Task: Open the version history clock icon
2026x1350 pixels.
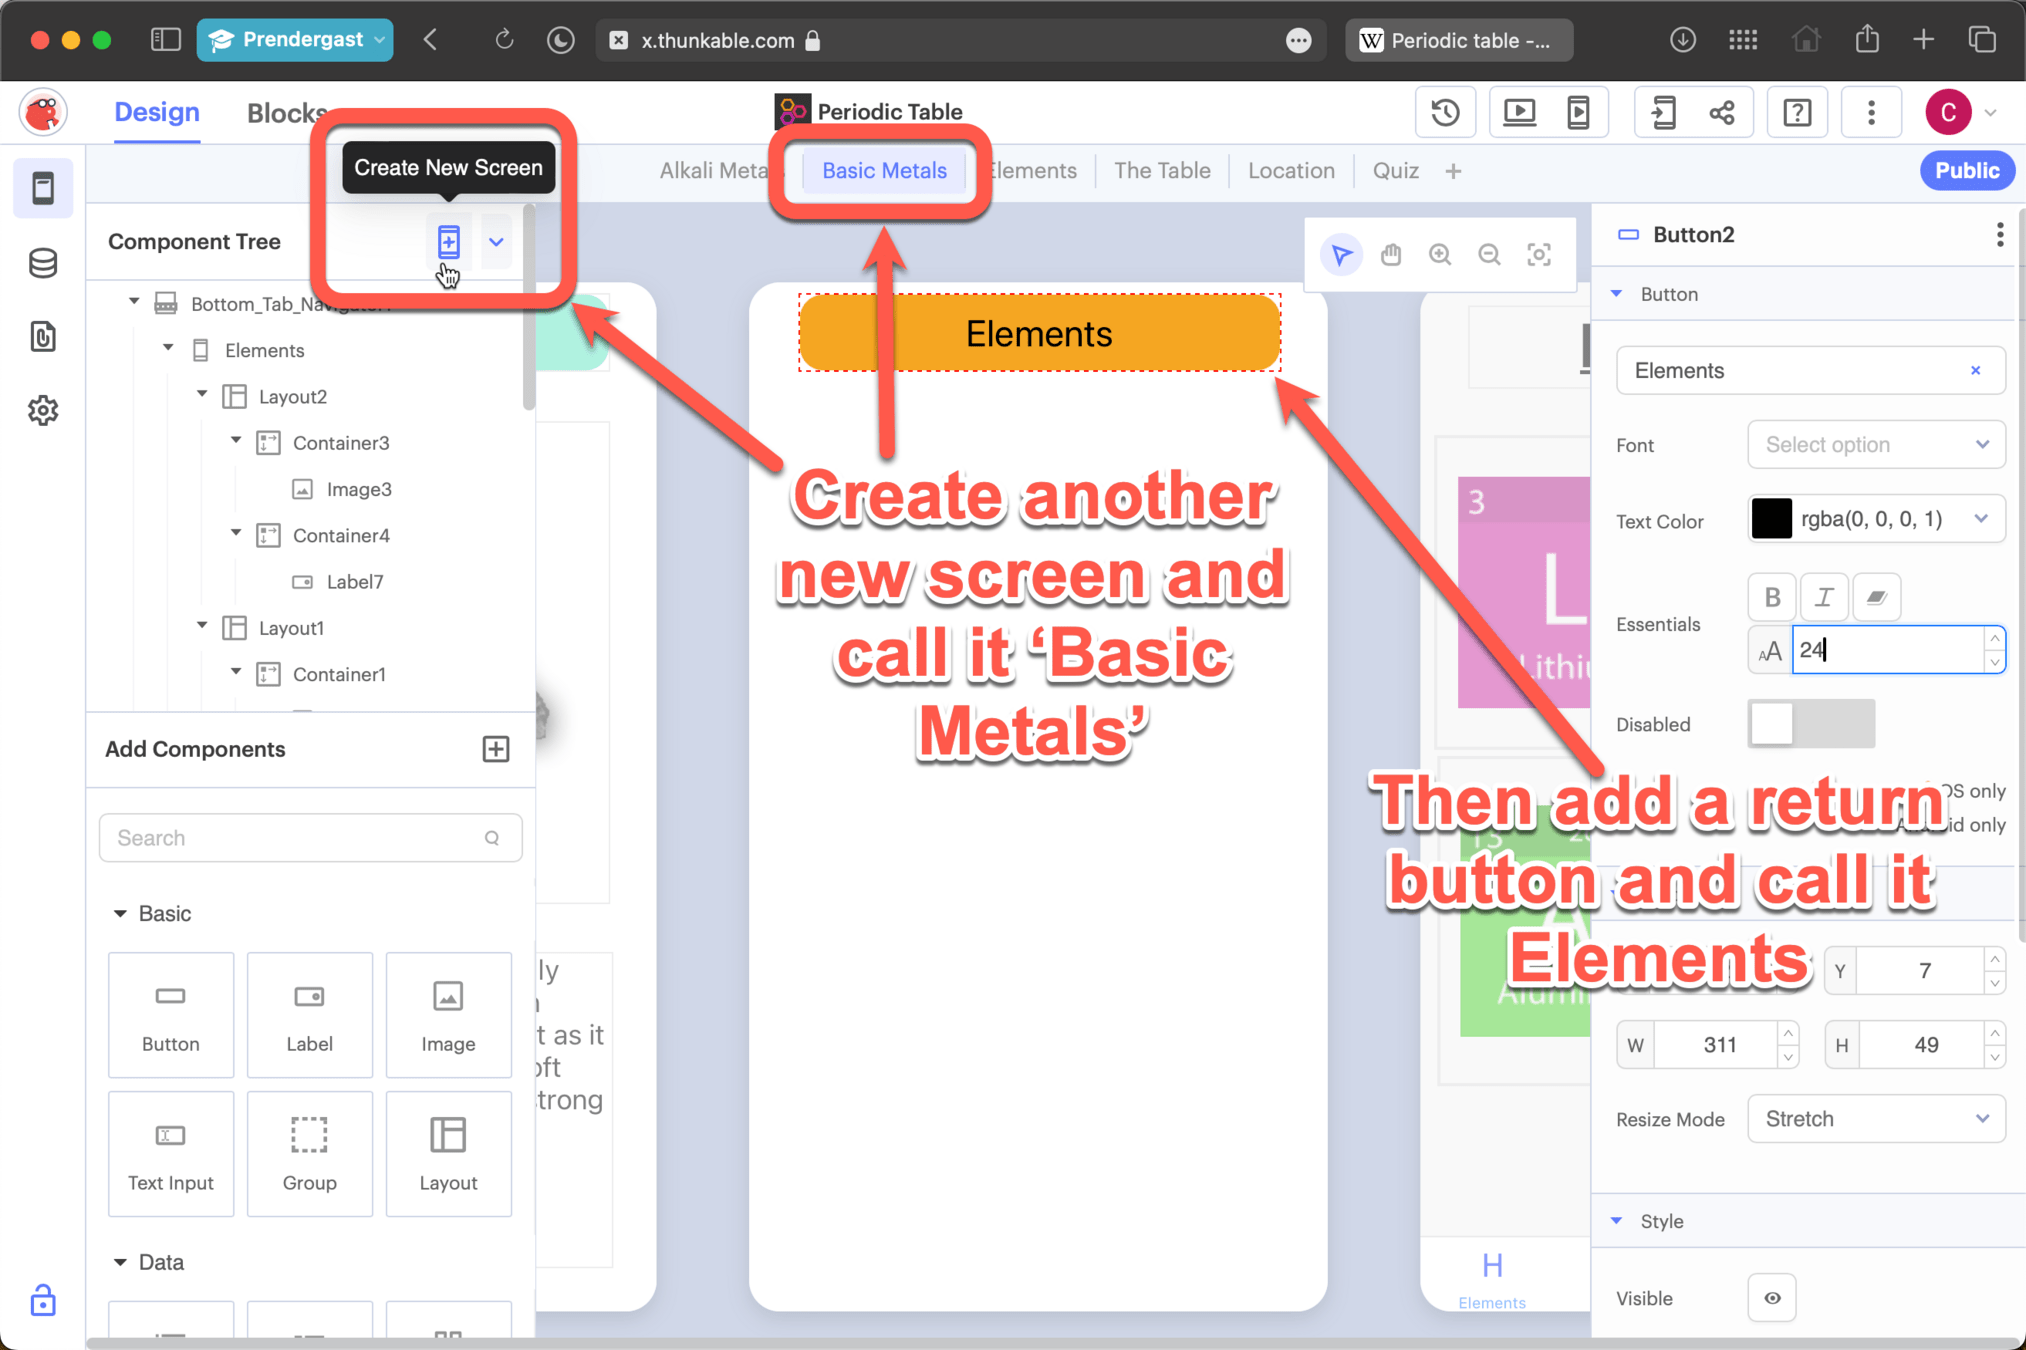Action: pos(1445,112)
